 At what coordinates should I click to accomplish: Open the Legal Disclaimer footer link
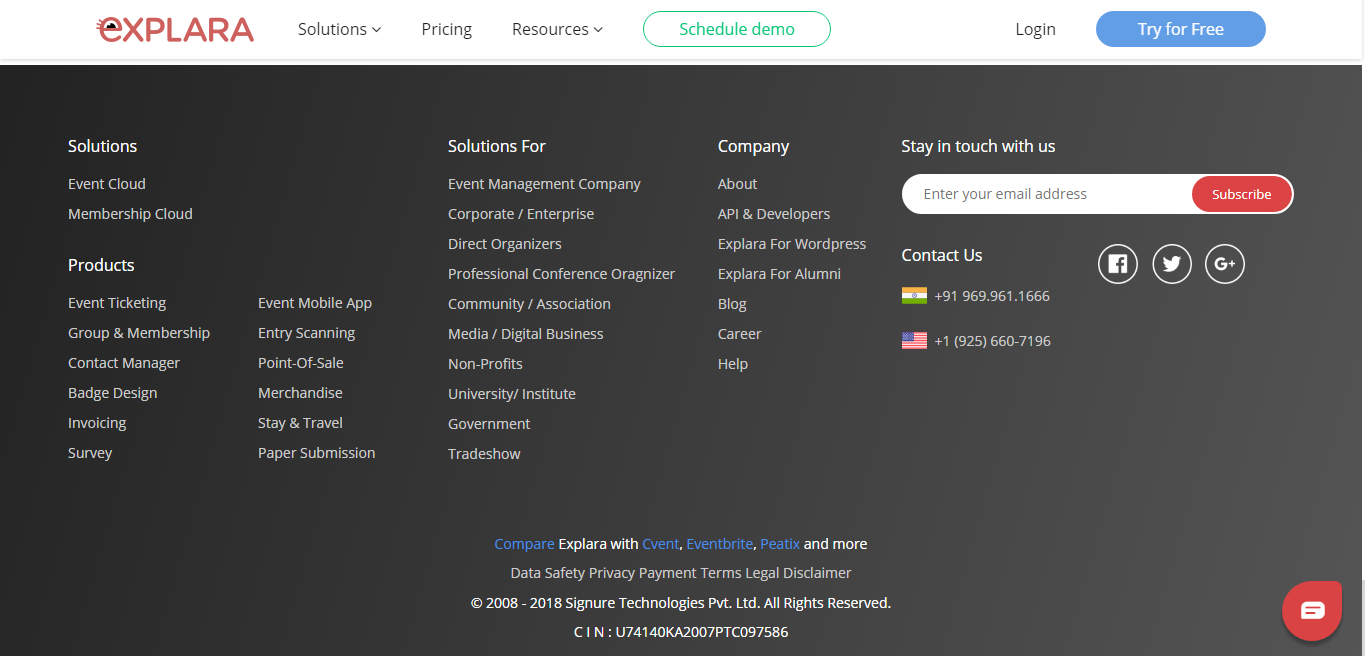(798, 573)
